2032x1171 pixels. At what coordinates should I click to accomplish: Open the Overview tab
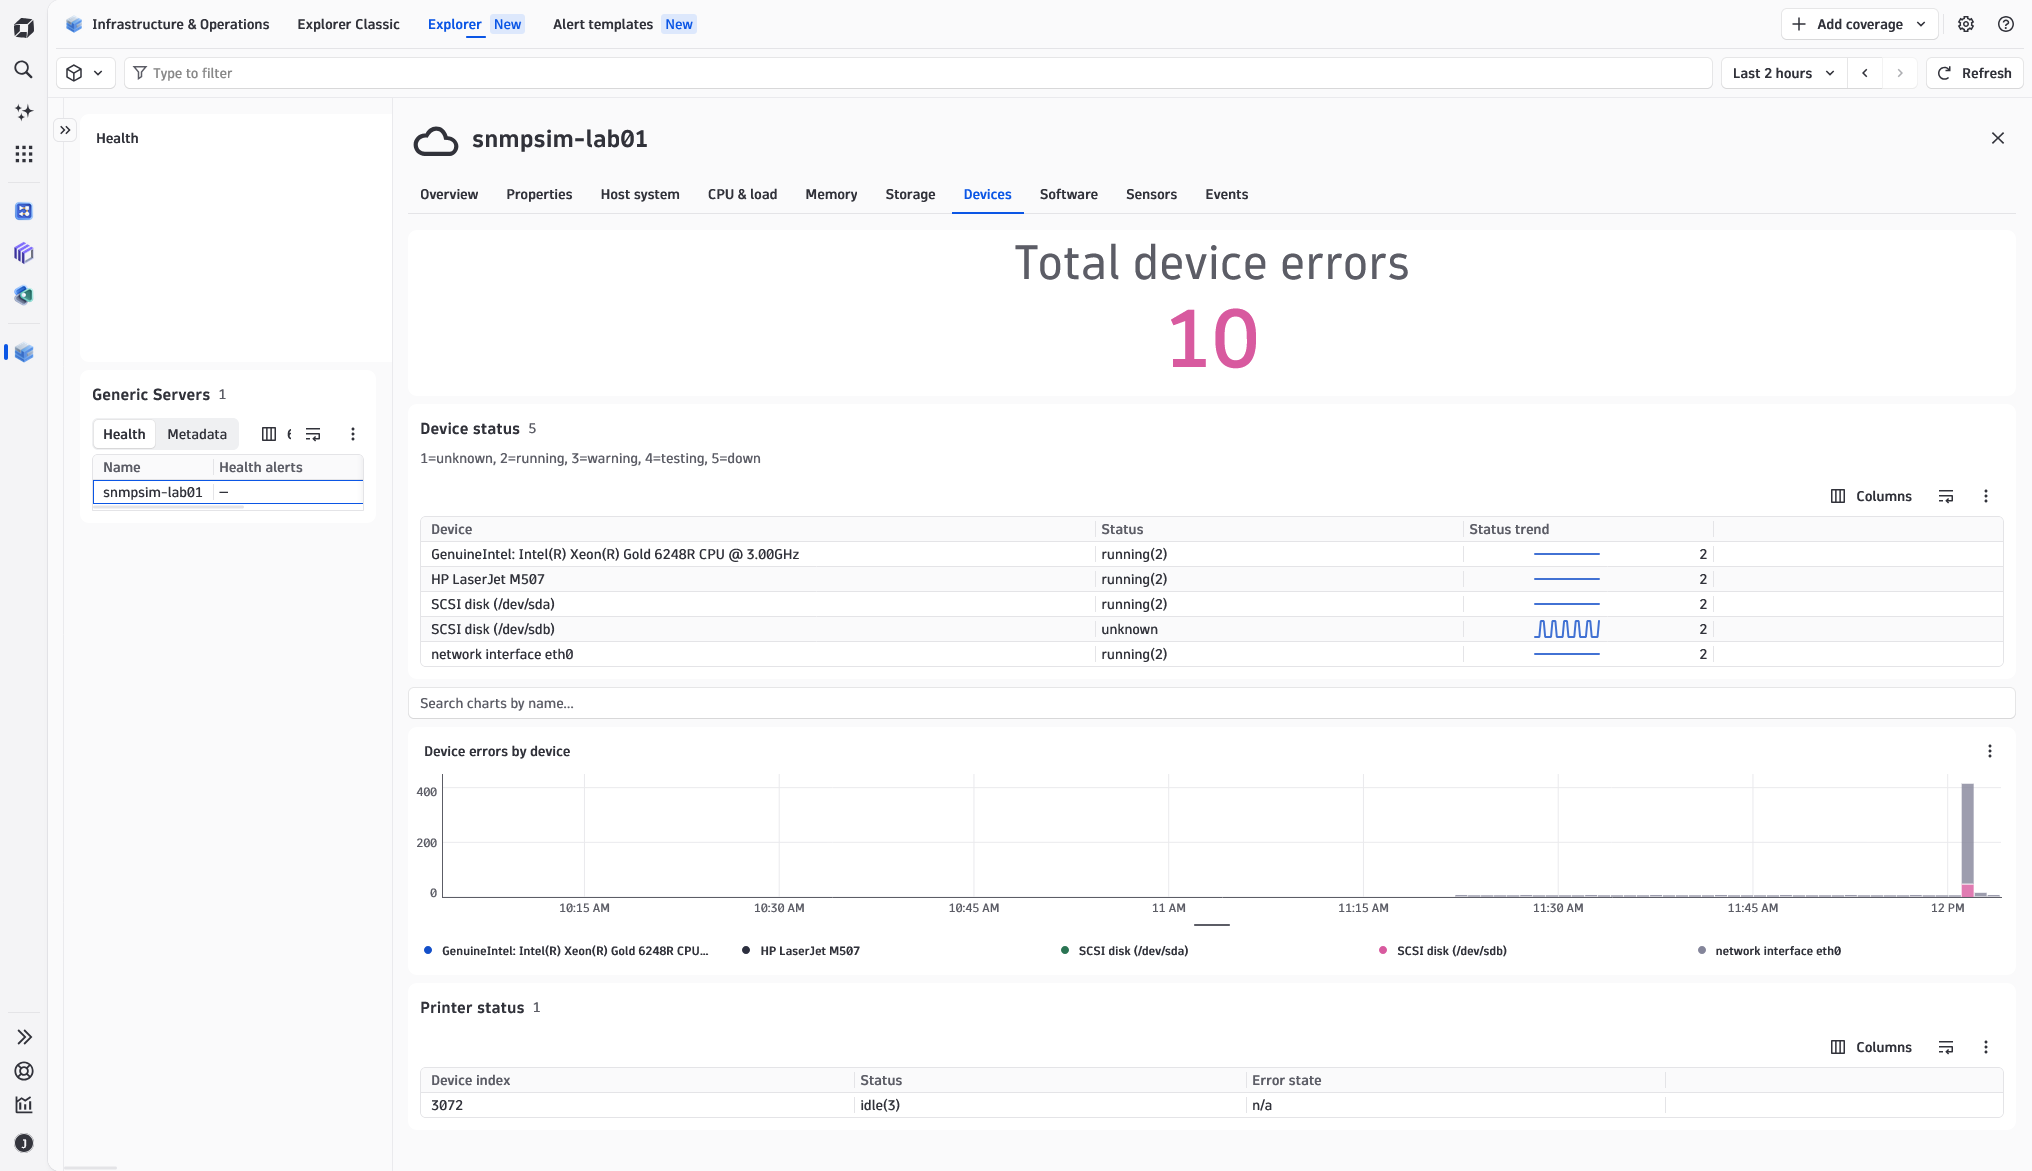point(449,194)
